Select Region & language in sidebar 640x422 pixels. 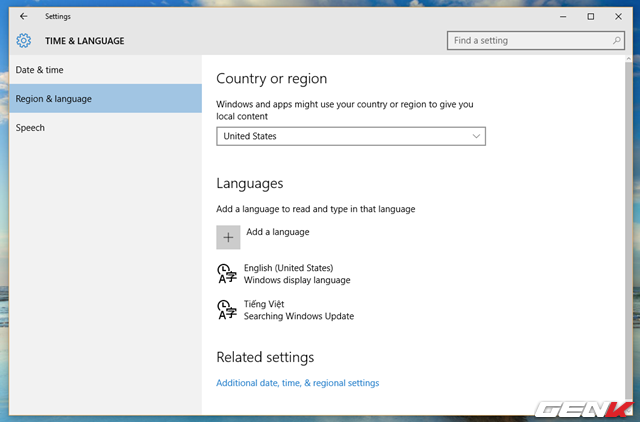point(105,98)
